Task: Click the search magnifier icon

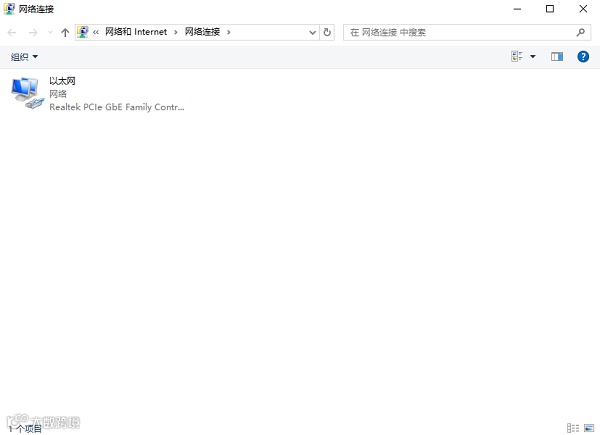Action: [581, 33]
